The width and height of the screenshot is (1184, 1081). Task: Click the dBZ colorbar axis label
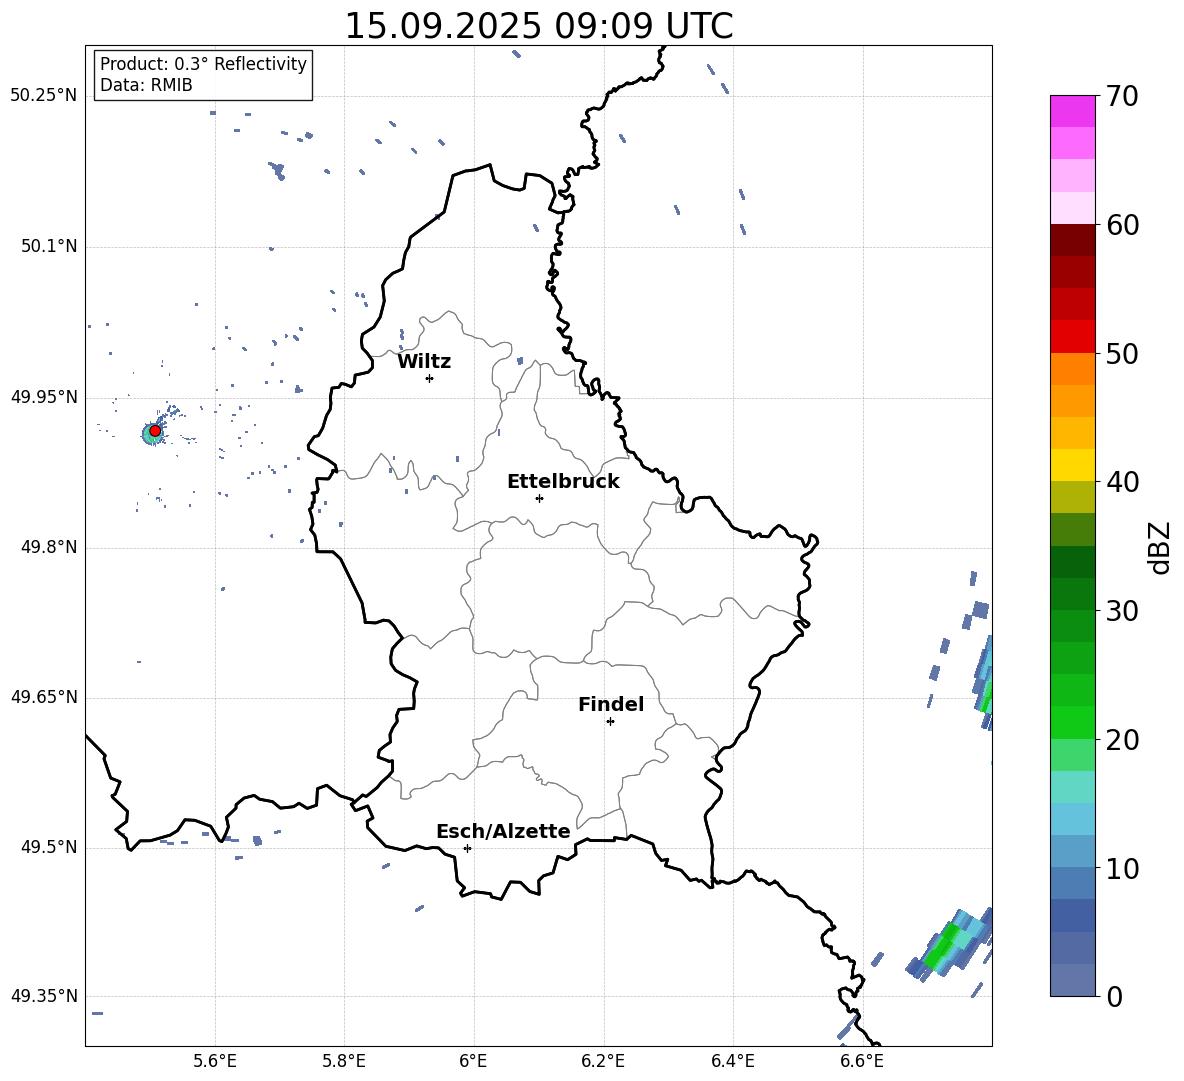pyautogui.click(x=1161, y=547)
